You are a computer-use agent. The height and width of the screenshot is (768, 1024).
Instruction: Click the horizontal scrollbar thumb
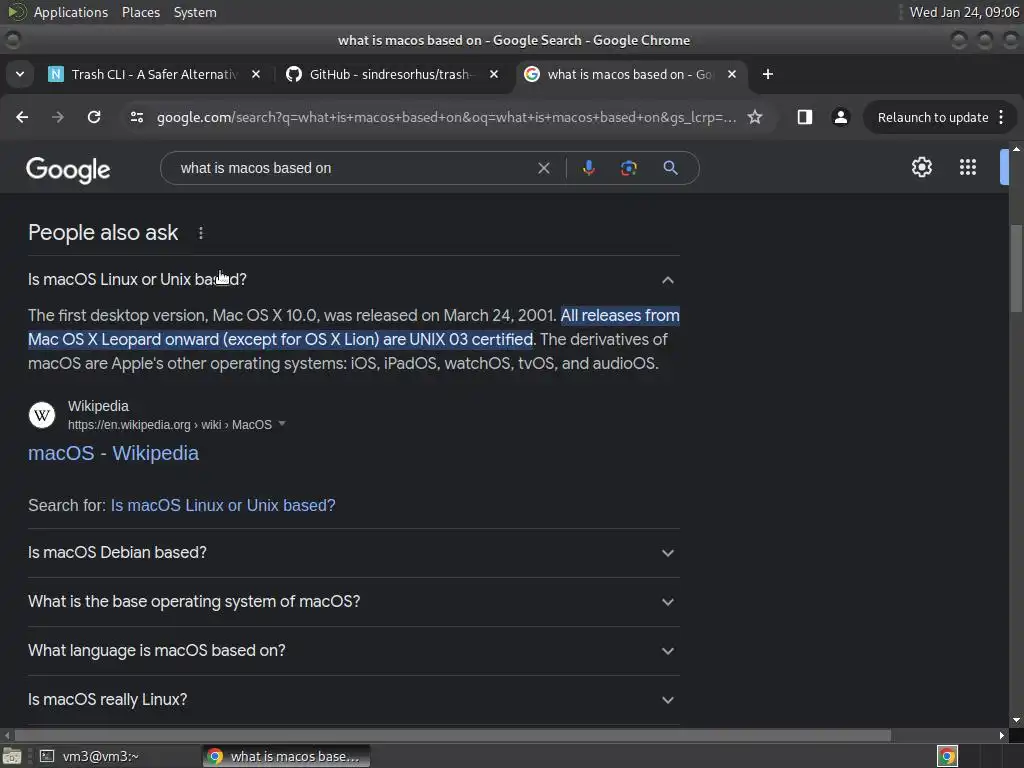tap(453, 735)
